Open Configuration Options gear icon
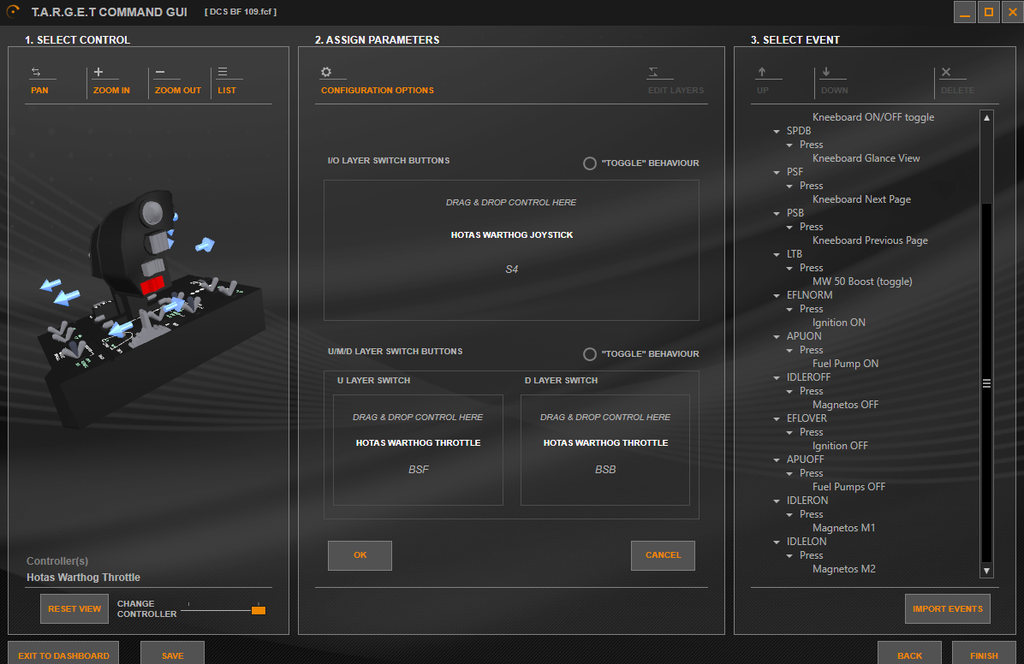This screenshot has height=664, width=1024. [x=326, y=73]
